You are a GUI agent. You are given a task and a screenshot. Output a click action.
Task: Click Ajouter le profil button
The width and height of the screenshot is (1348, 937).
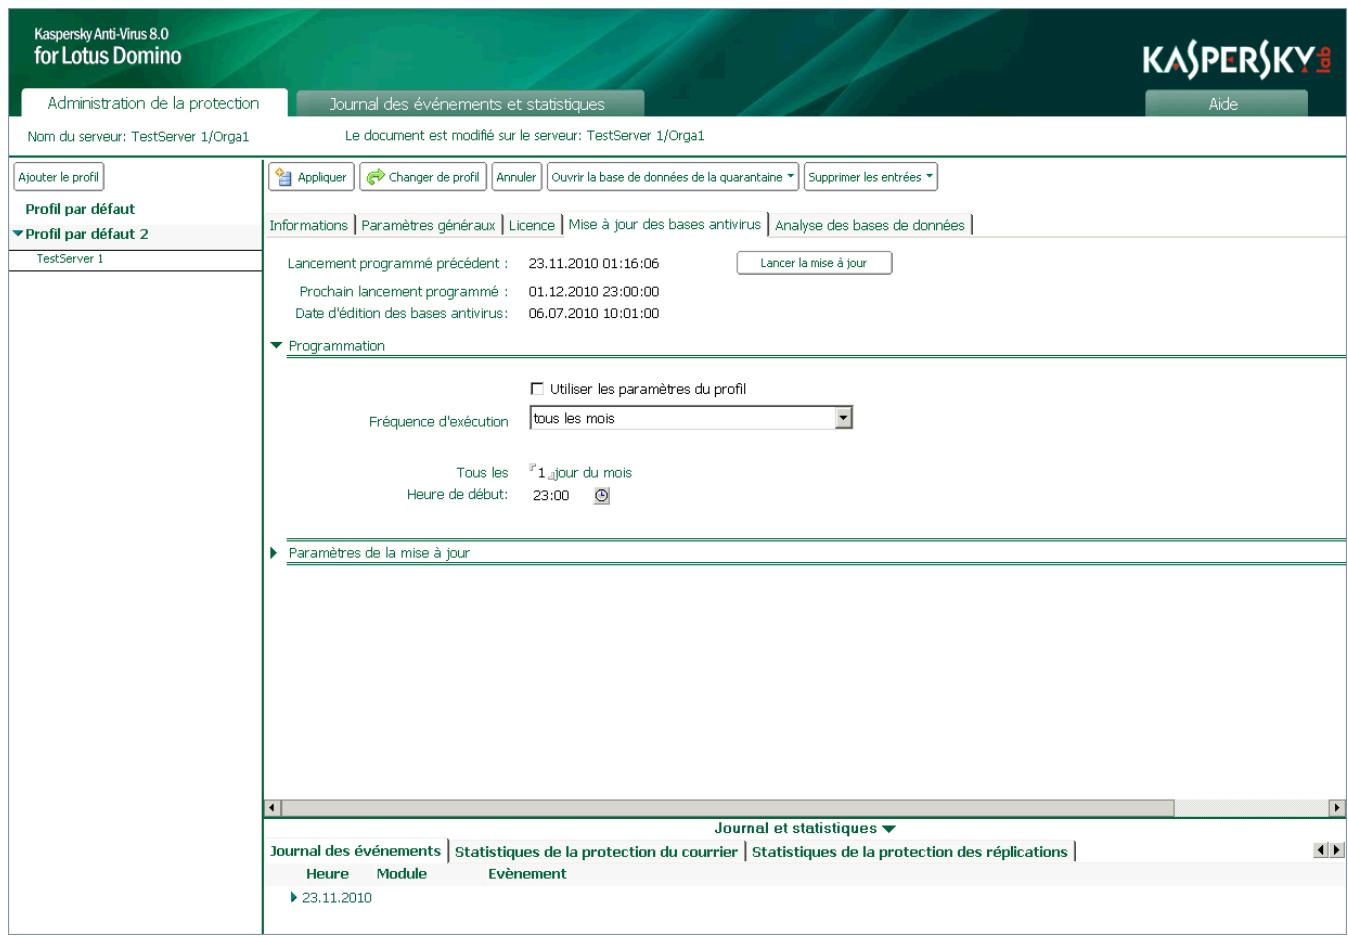click(58, 177)
